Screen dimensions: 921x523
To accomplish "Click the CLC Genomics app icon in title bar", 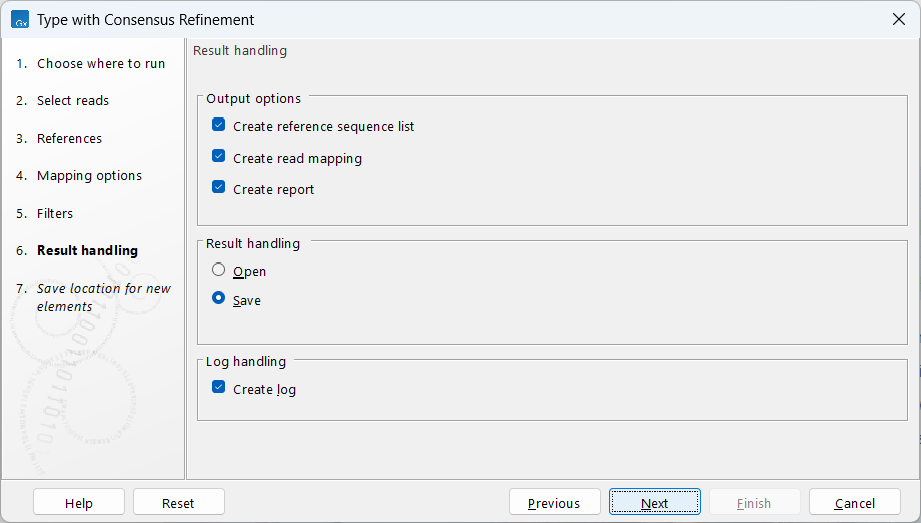I will pyautogui.click(x=20, y=19).
